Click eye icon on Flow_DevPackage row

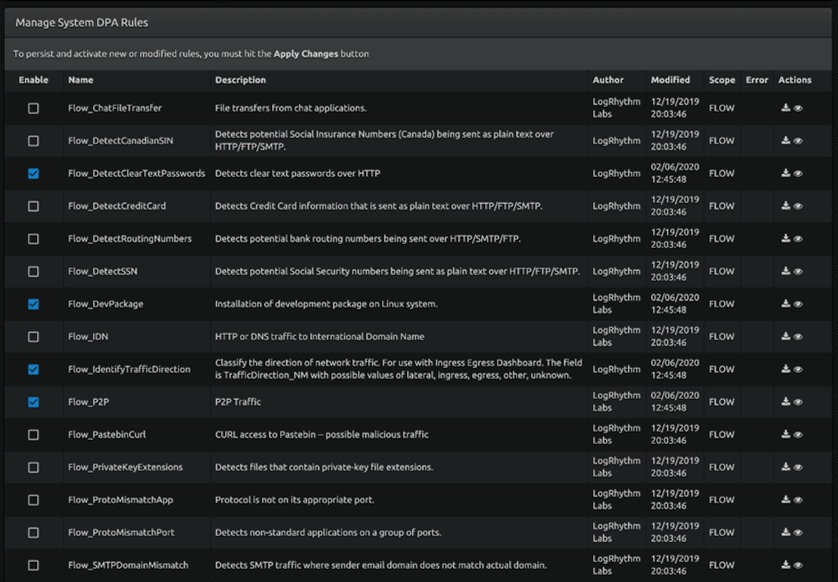click(x=798, y=304)
